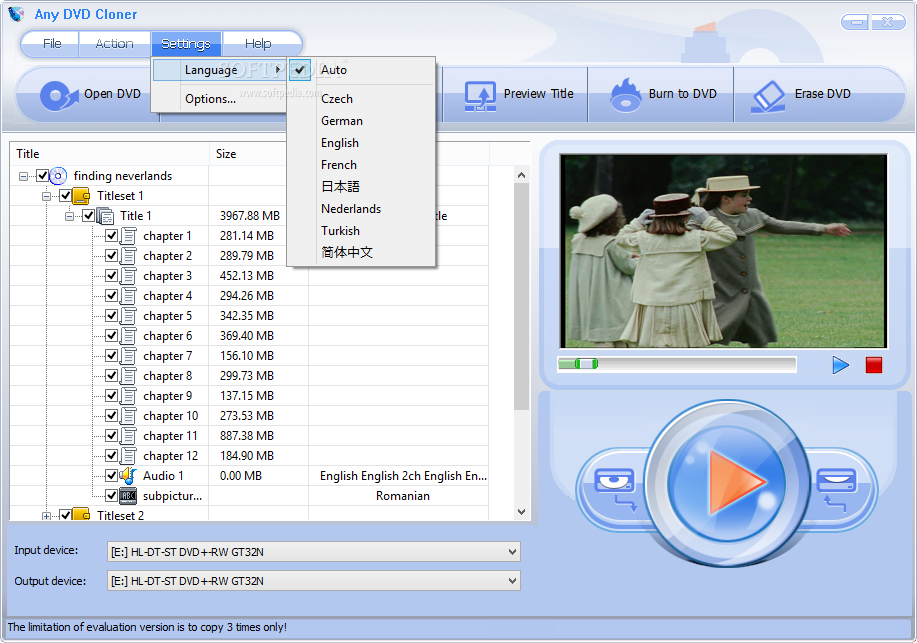Select Czech language
This screenshot has width=917, height=643.
tap(361, 99)
